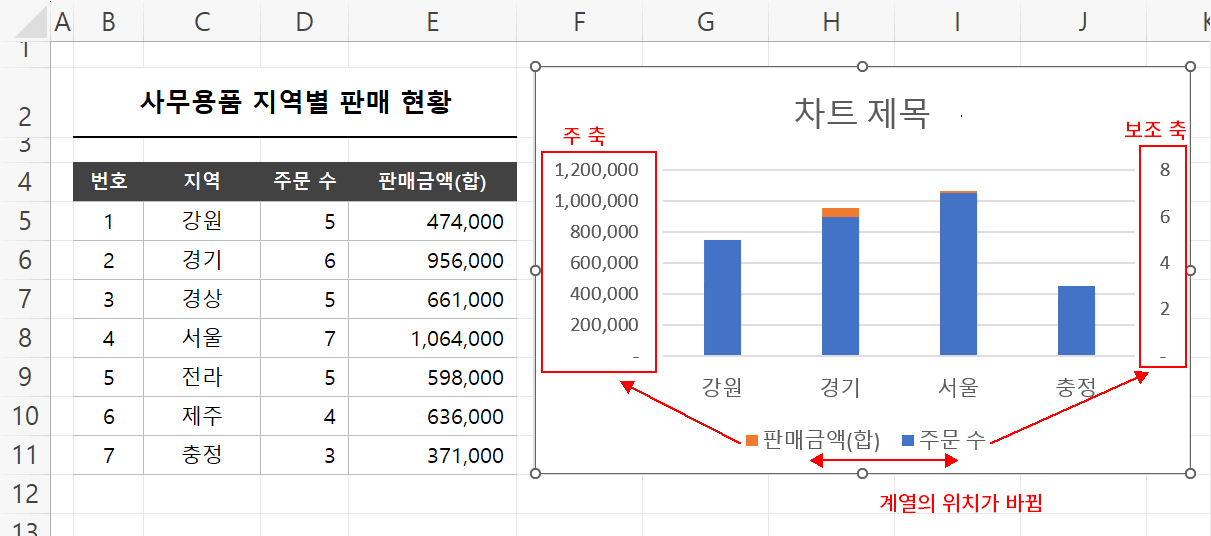Click the blue bar for 서울
This screenshot has width=1211, height=536.
958,274
